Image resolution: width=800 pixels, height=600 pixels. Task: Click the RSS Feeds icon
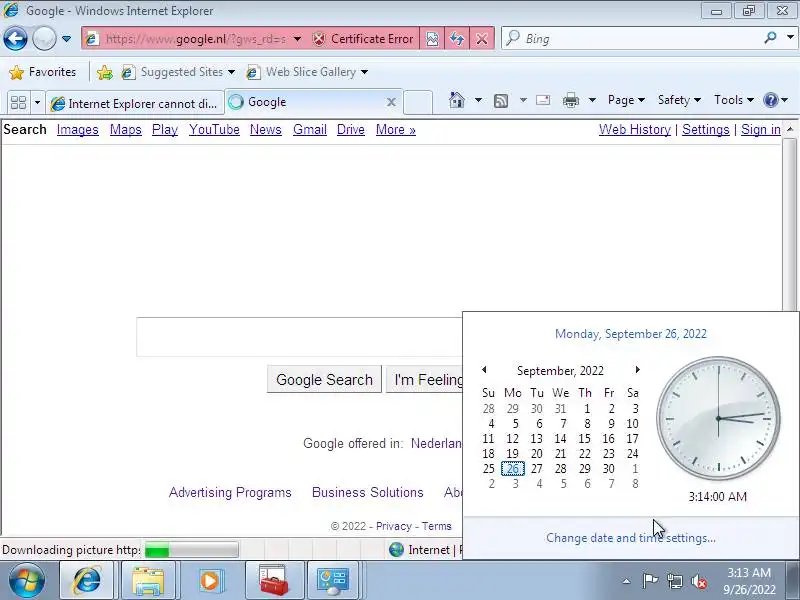pyautogui.click(x=501, y=101)
